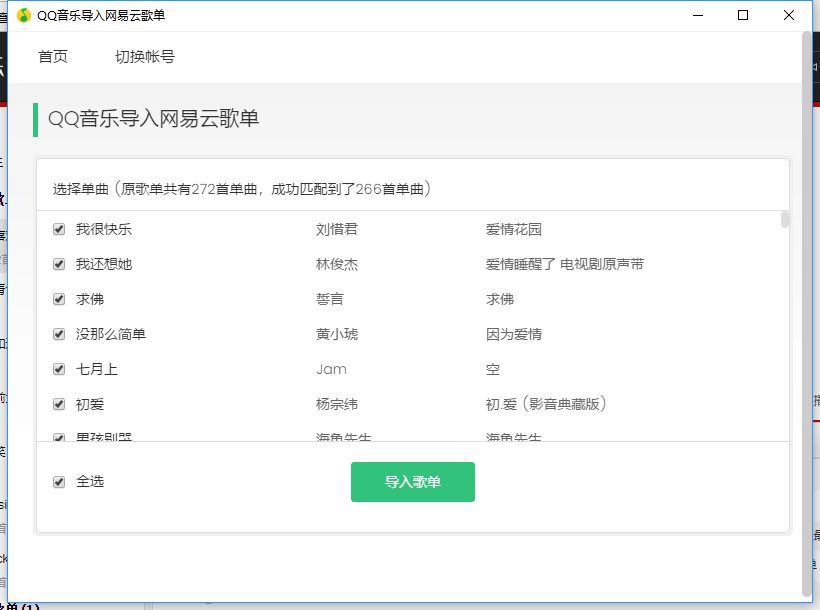This screenshot has width=820, height=610.
Task: Click artist name 杨宗纬
Action: pos(337,404)
